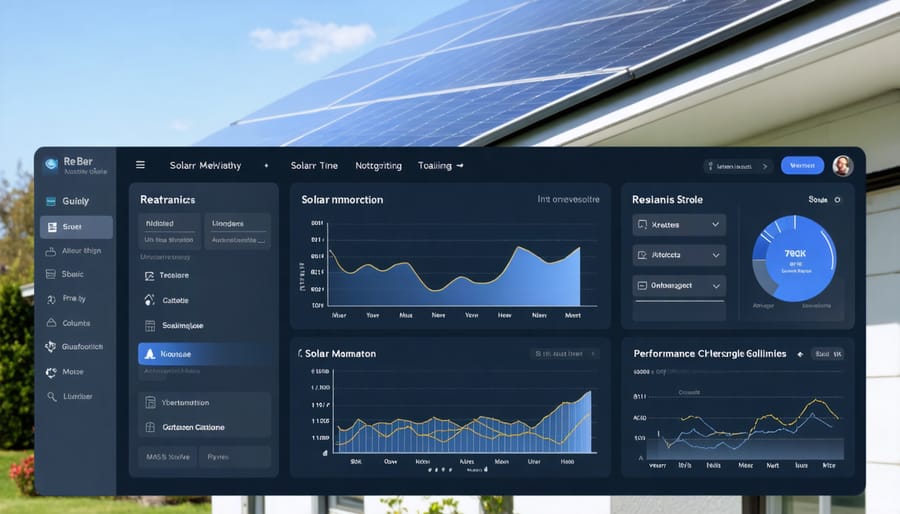Click the icon on highlighted Nouroae row
Viewport: 900px width, 514px height.
coord(150,354)
